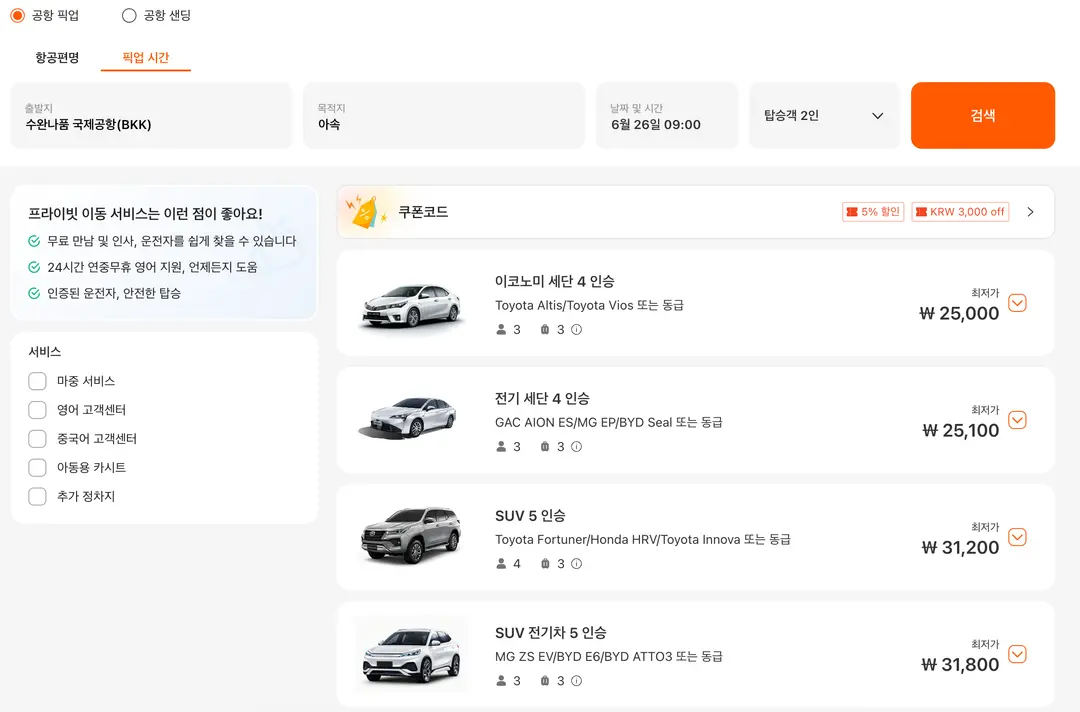Click info icon on SUV 5 인승 luggage
Screen dimensions: 1080x712
pyautogui.click(x=577, y=564)
